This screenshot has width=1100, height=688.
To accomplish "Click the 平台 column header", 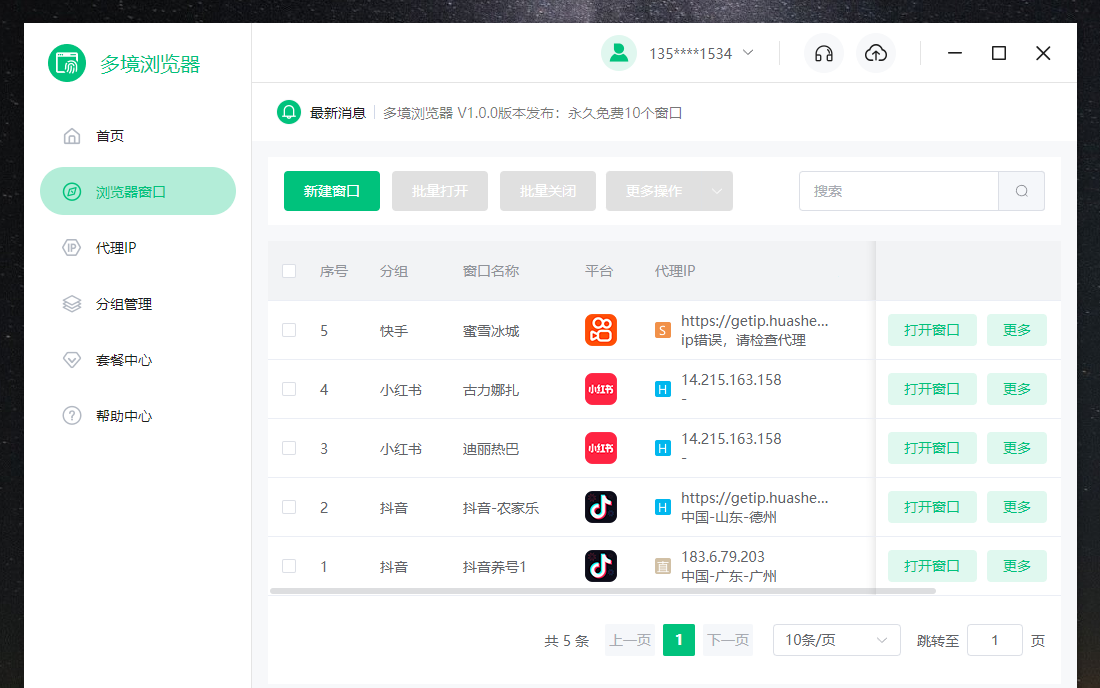I will click(598, 271).
